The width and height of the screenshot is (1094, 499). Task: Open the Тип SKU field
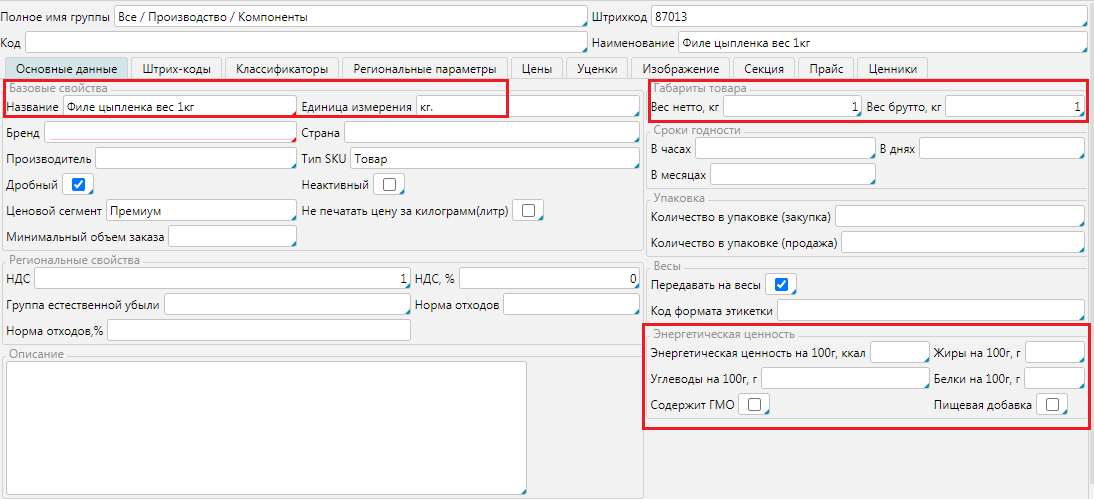[x=493, y=159]
